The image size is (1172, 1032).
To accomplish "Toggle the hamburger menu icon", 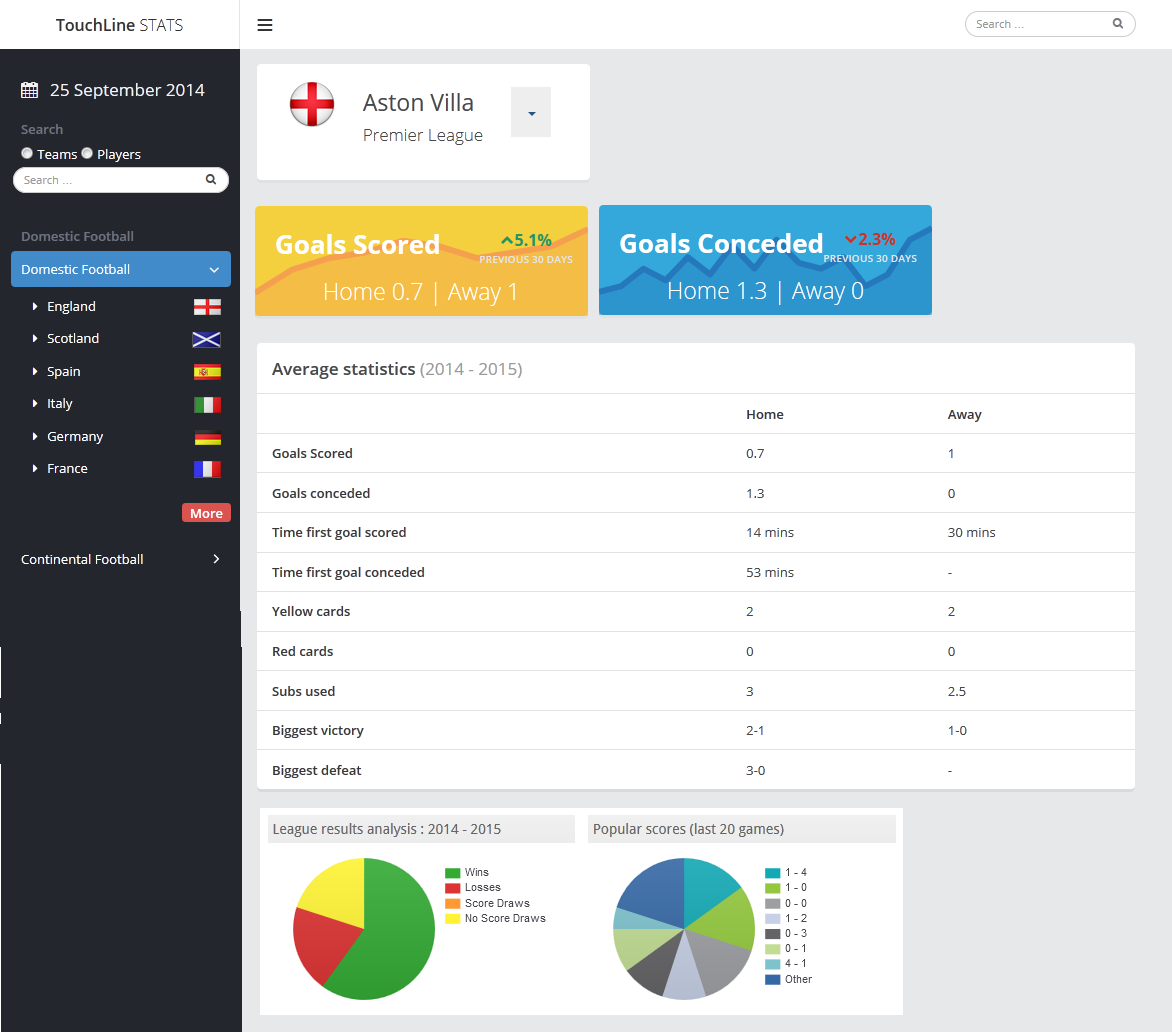I will (x=265, y=25).
